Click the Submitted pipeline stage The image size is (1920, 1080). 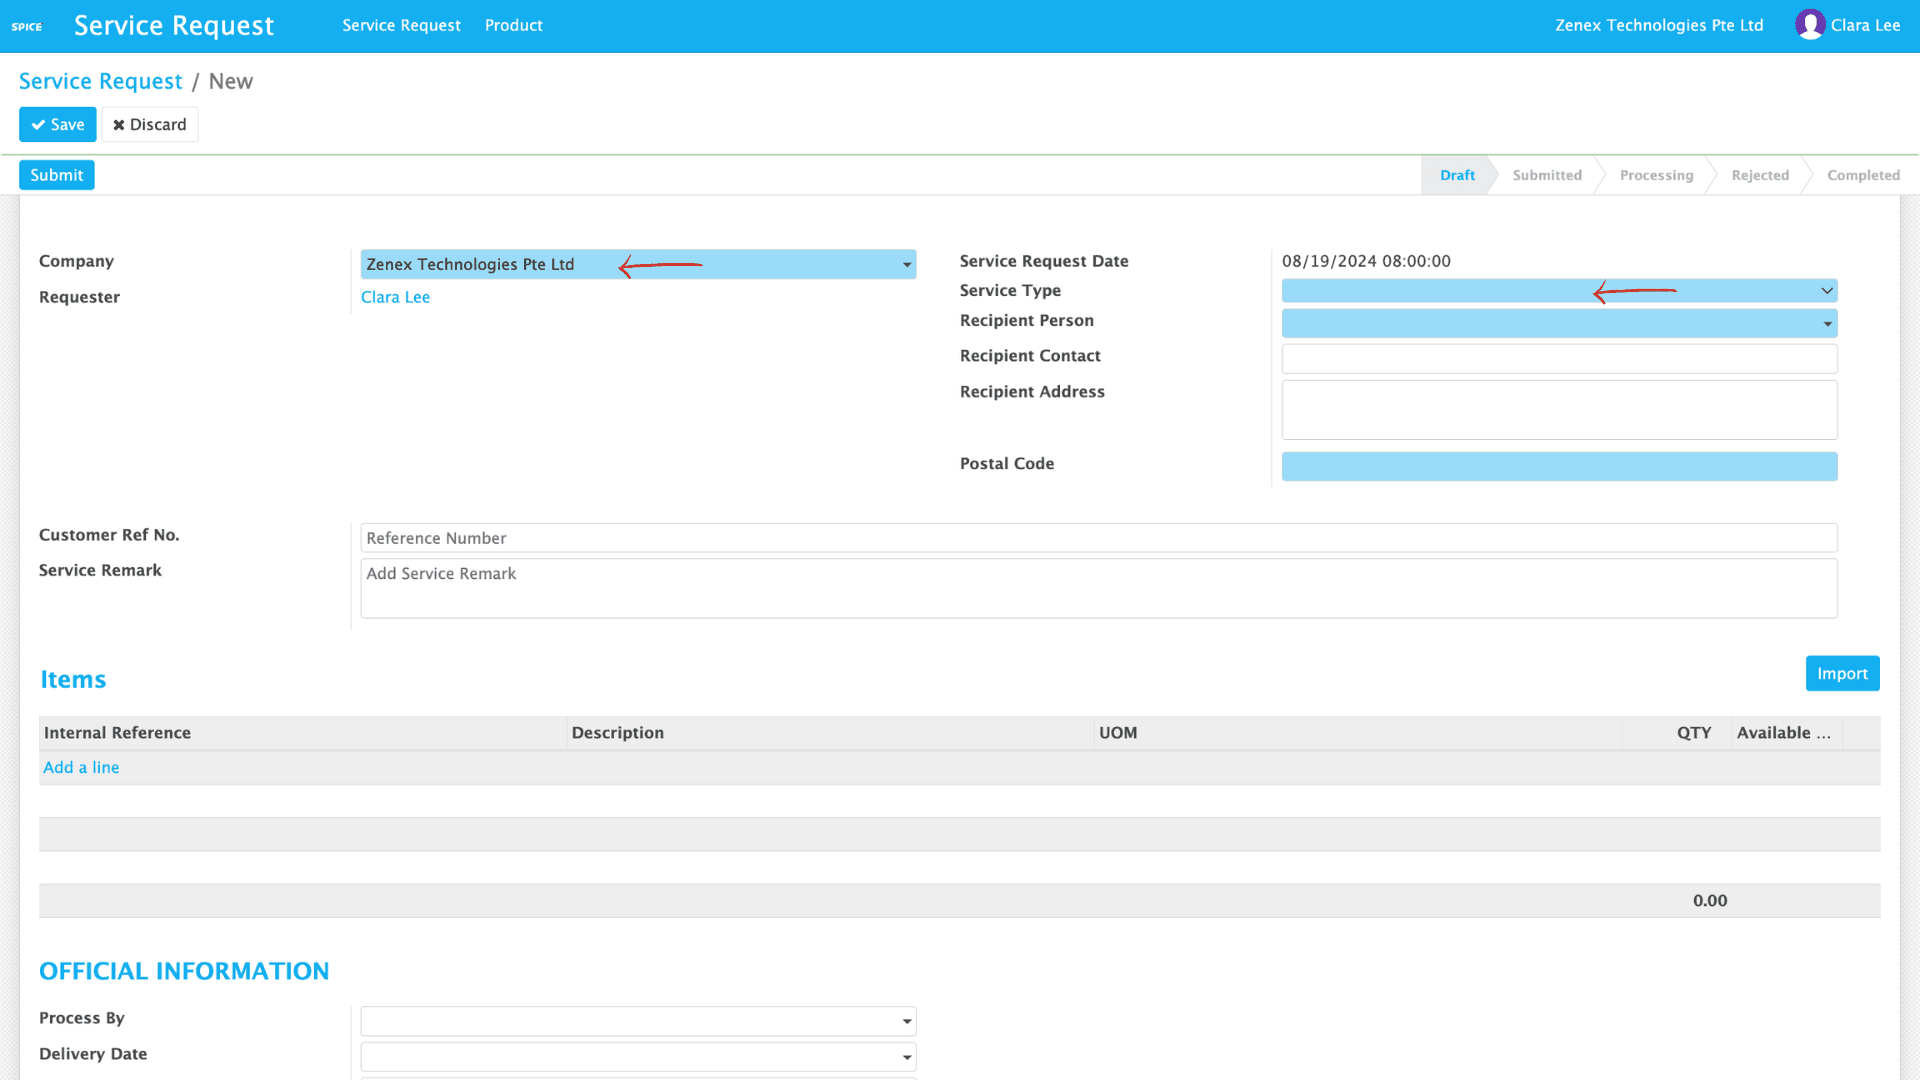coord(1547,175)
